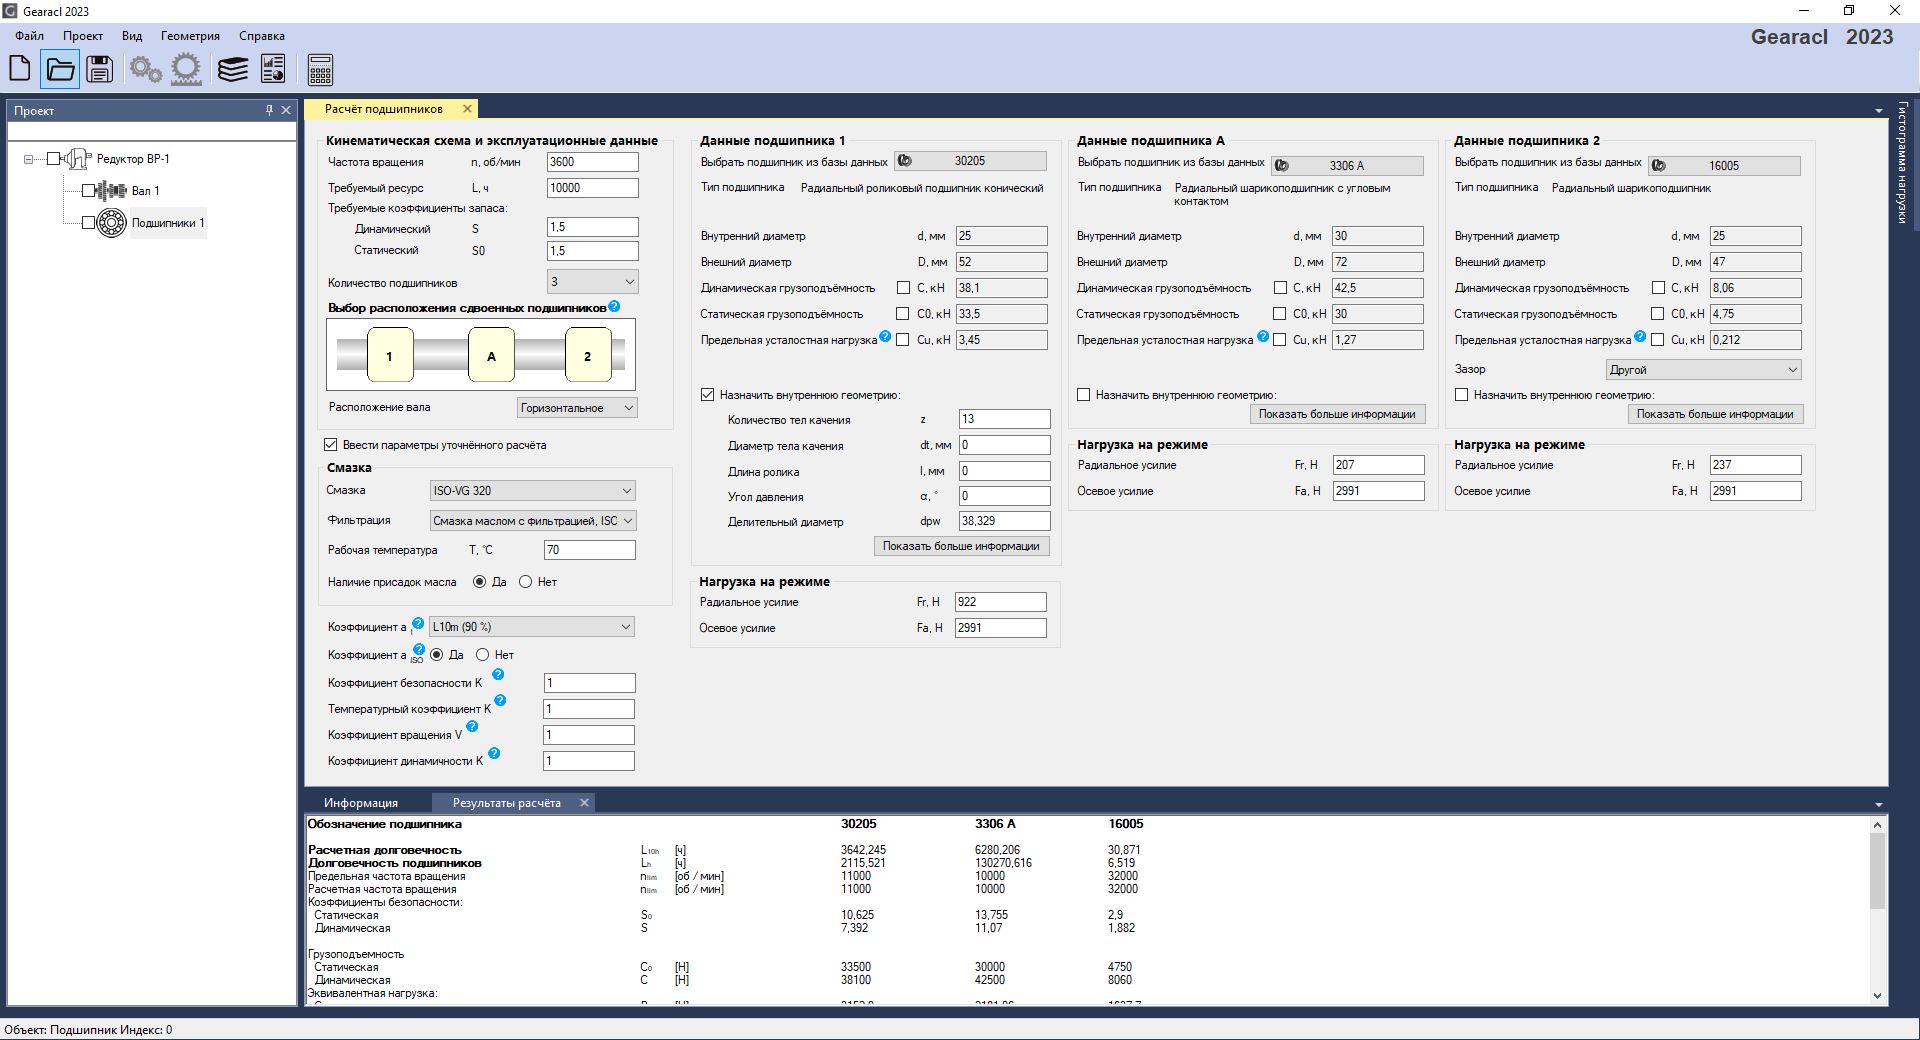Create a new project file
Screen dimensions: 1920x1040
coord(19,69)
